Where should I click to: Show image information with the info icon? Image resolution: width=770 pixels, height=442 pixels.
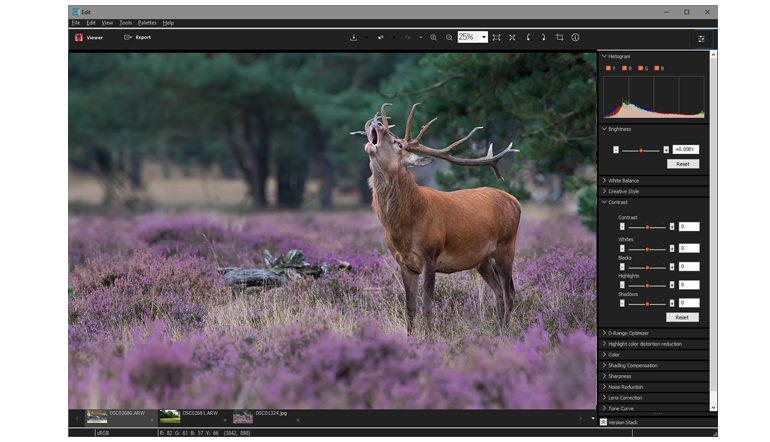(575, 37)
